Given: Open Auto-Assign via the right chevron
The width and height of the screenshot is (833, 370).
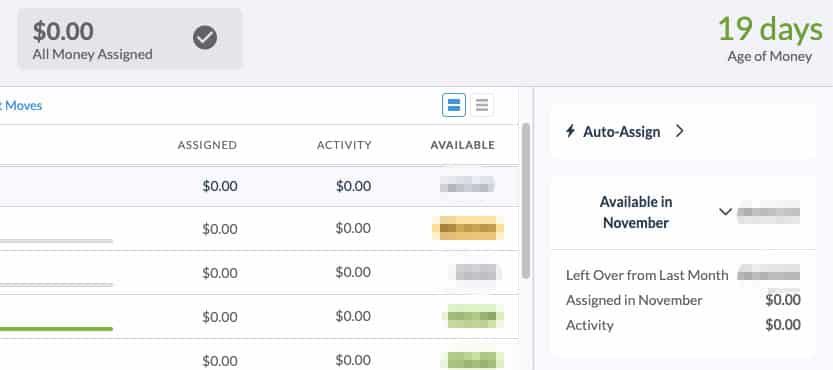Looking at the screenshot, I should point(679,131).
